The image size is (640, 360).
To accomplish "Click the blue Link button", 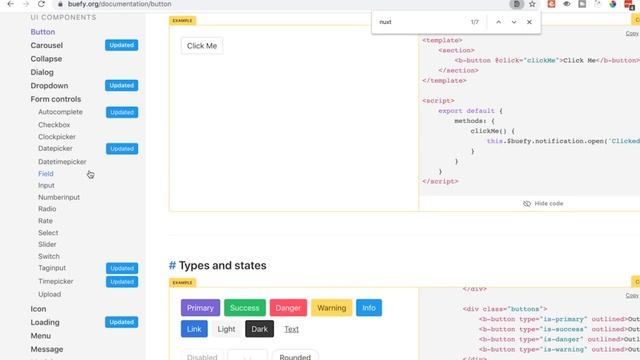I will tap(194, 329).
